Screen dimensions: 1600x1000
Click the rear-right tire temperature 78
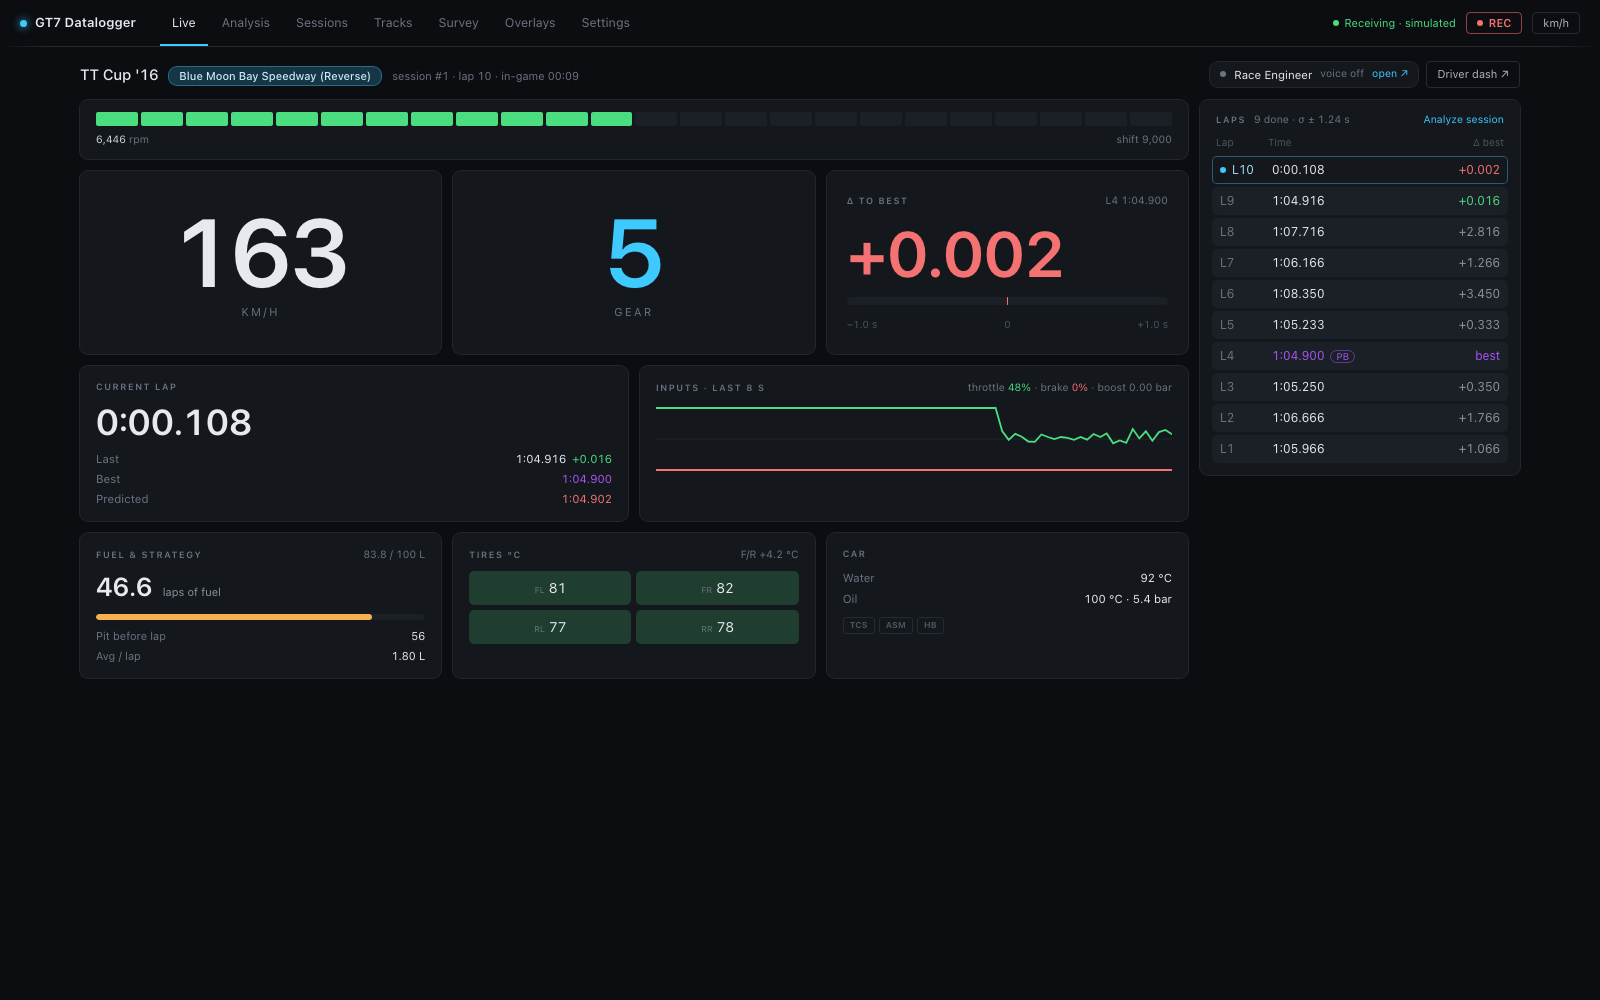click(x=717, y=627)
